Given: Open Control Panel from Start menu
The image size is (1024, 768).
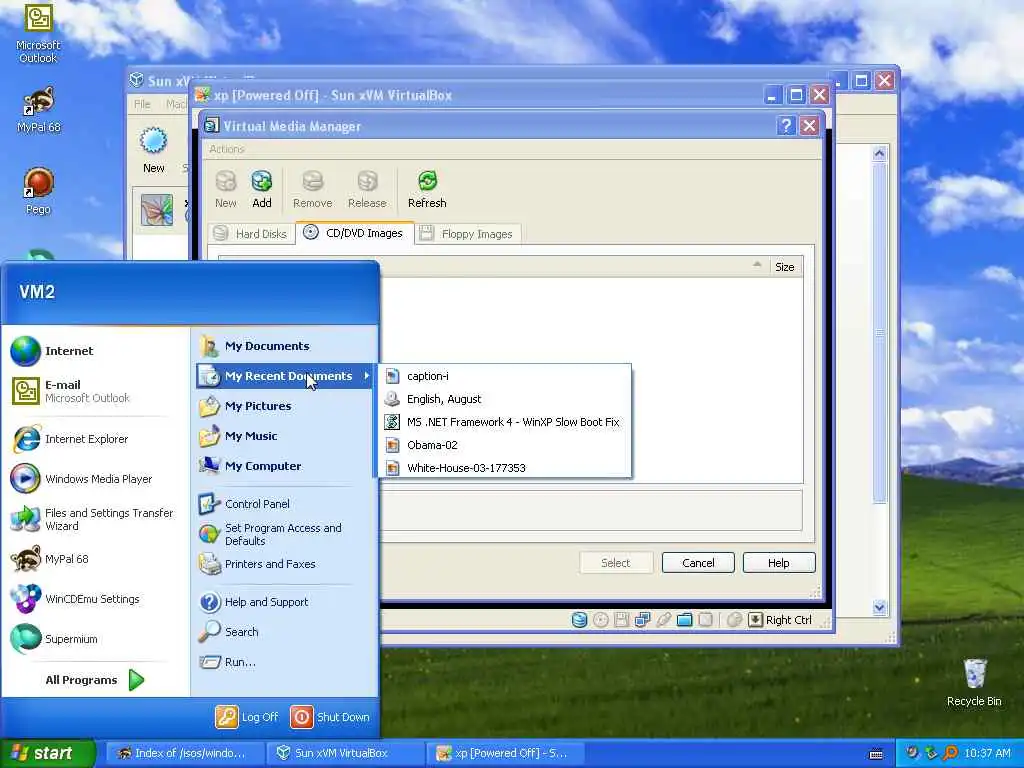Looking at the screenshot, I should click(285, 504).
